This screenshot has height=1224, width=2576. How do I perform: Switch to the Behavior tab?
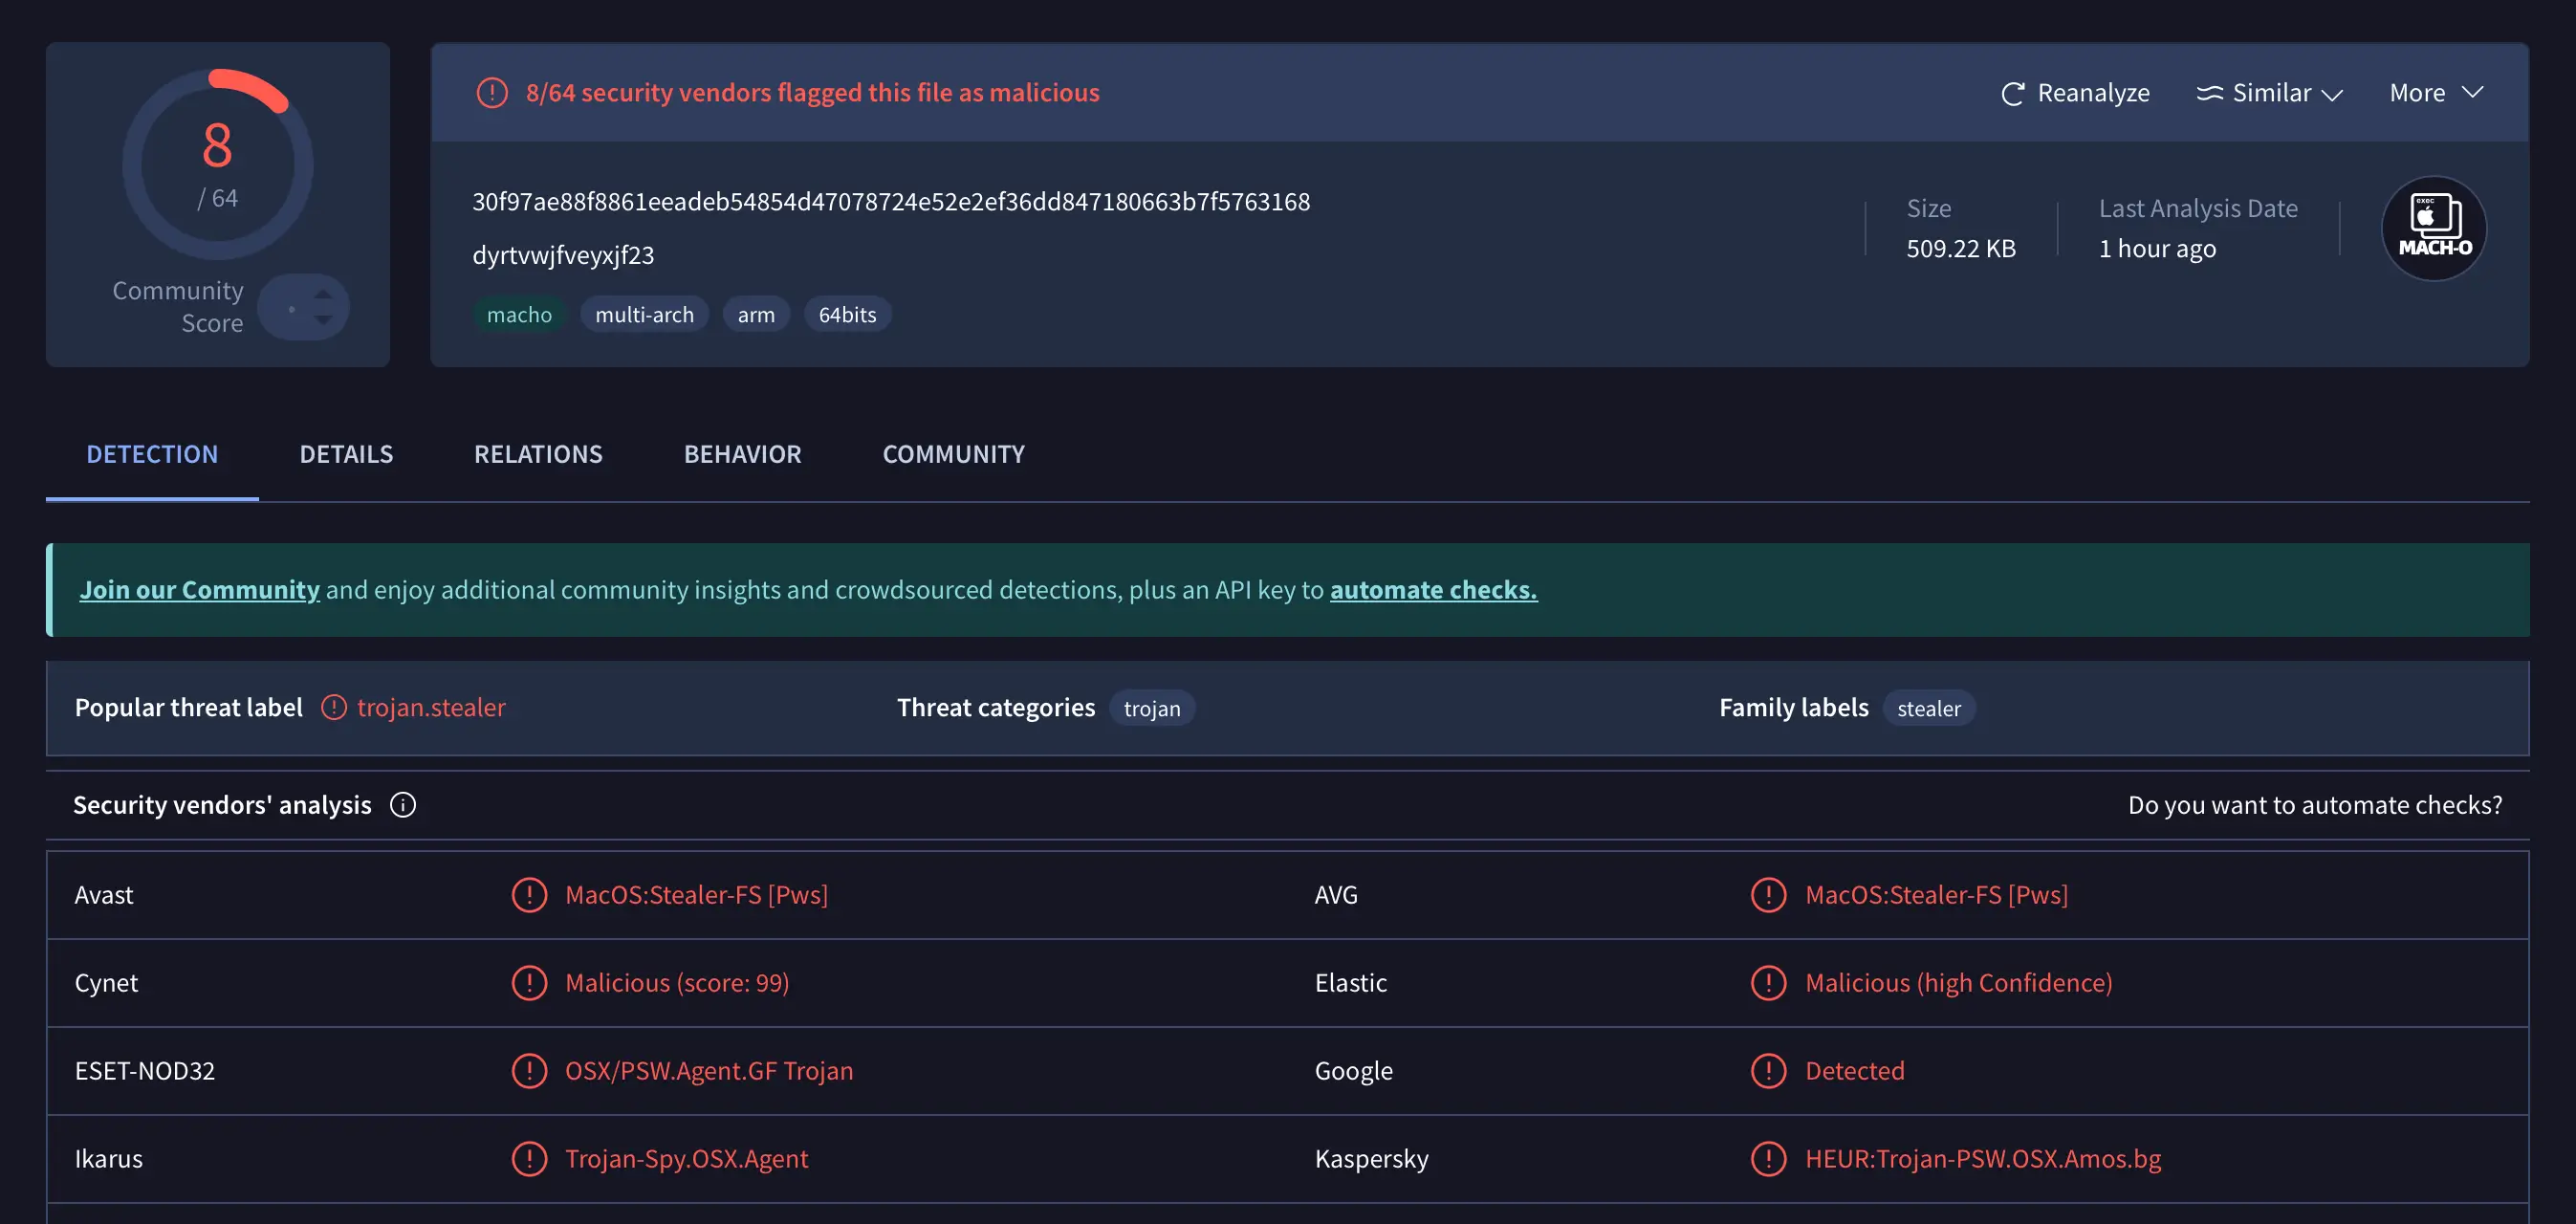tap(743, 454)
